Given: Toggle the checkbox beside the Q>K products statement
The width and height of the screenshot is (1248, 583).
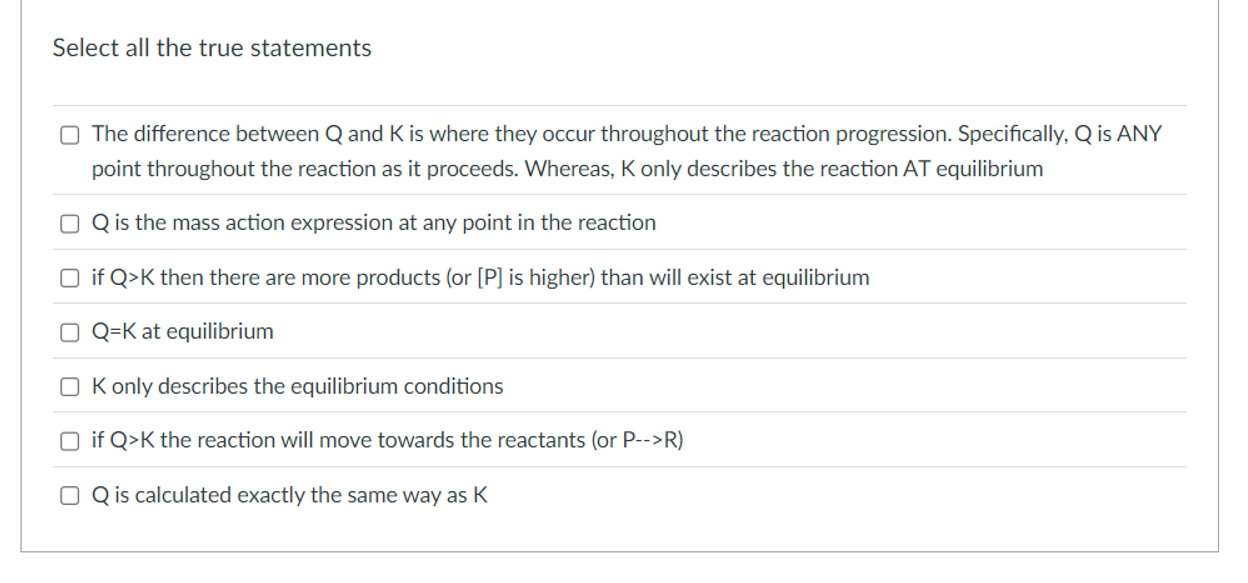Looking at the screenshot, I should [68, 277].
